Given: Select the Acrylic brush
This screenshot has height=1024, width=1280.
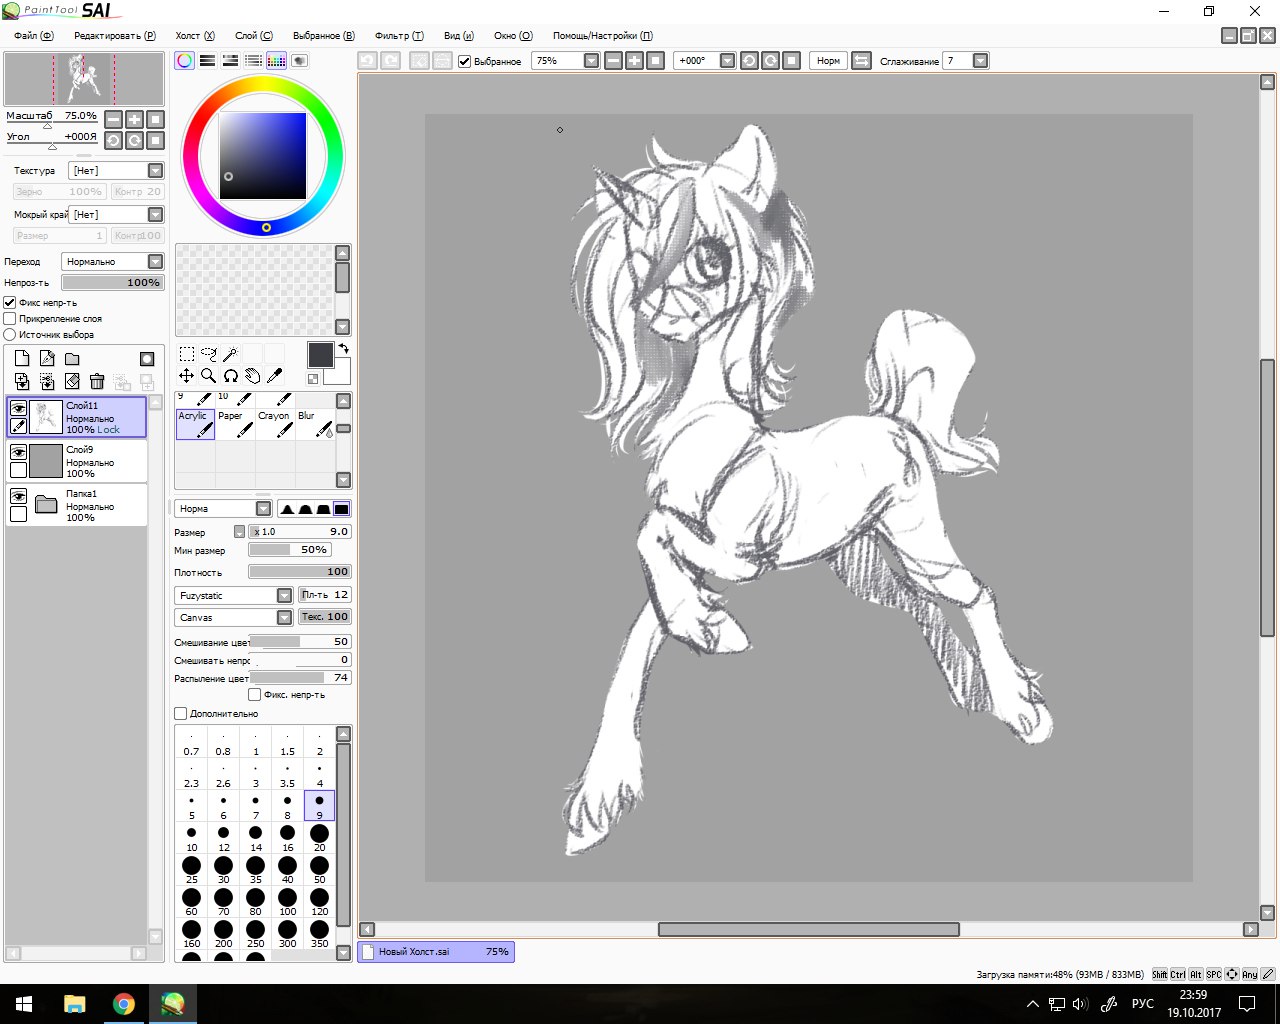Looking at the screenshot, I should 196,424.
